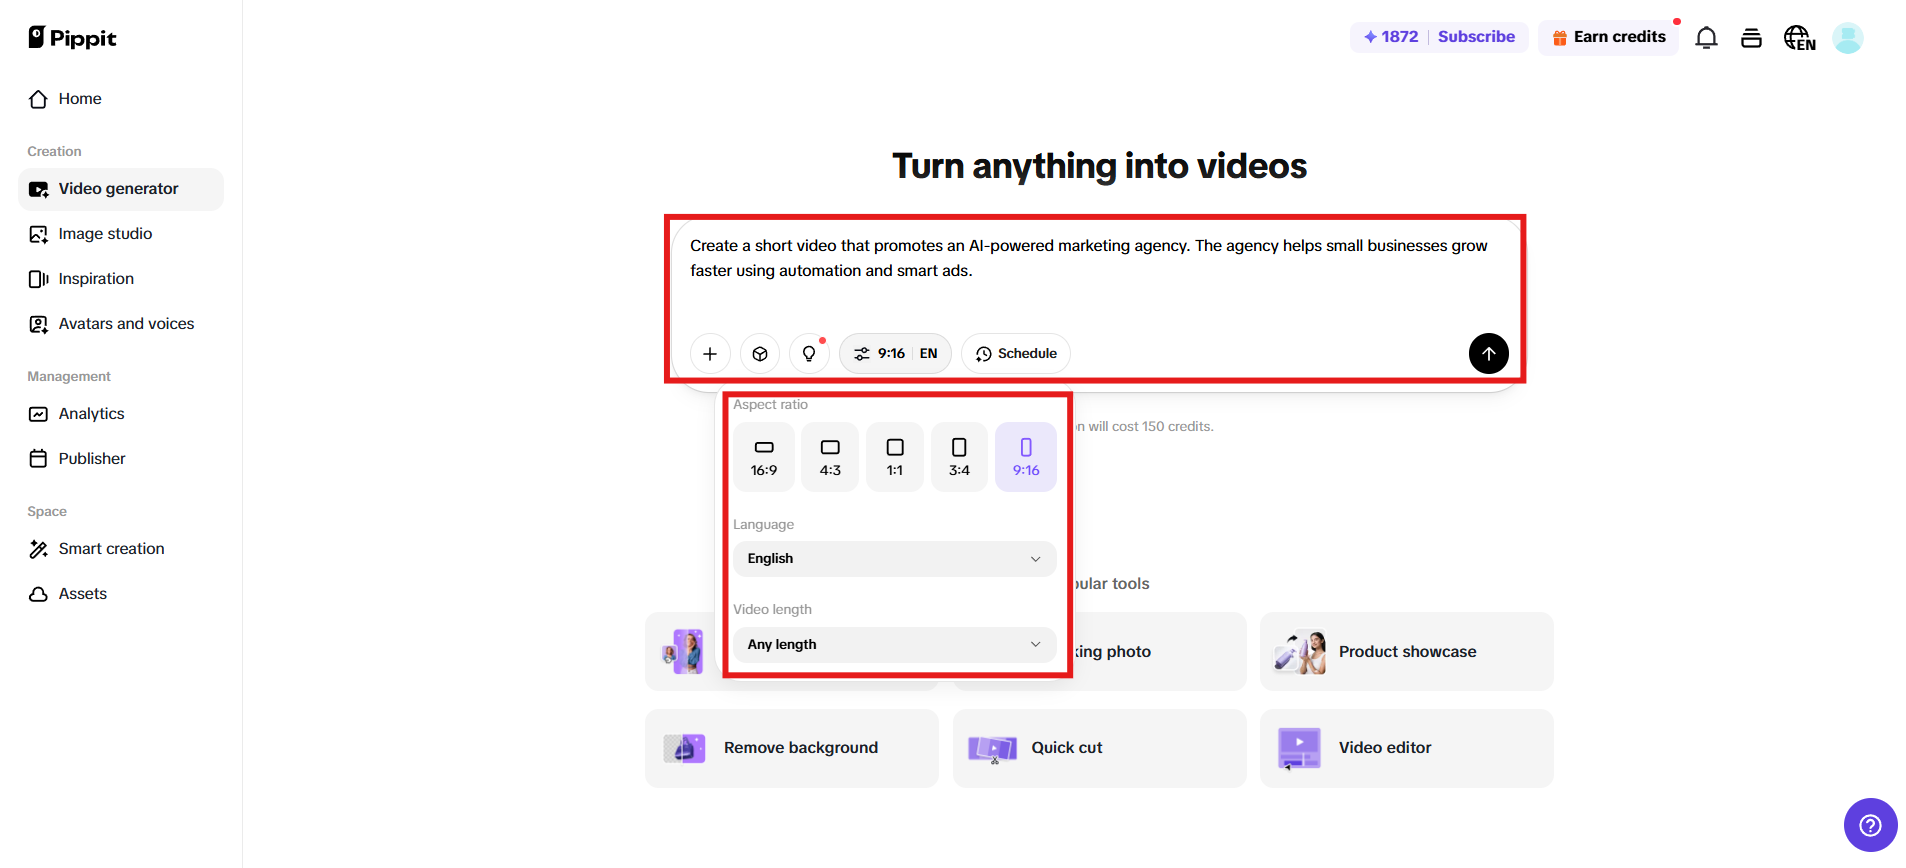Click the Inspiration sidebar icon
This screenshot has height=868, width=1906.
38,279
